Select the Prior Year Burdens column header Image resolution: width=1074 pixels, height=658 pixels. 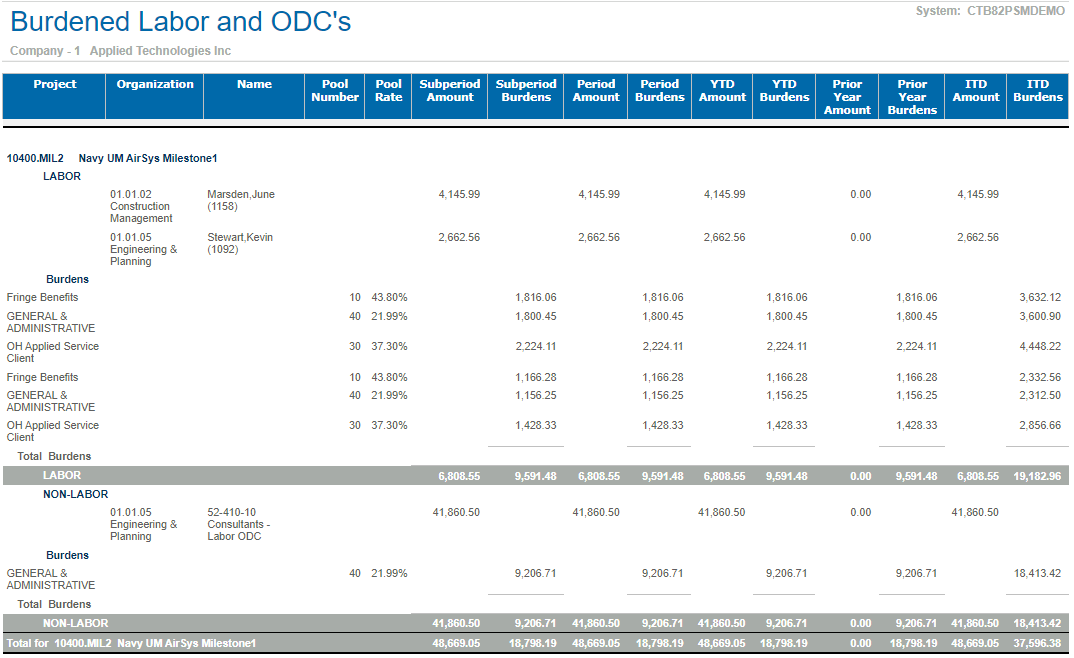[x=912, y=97]
